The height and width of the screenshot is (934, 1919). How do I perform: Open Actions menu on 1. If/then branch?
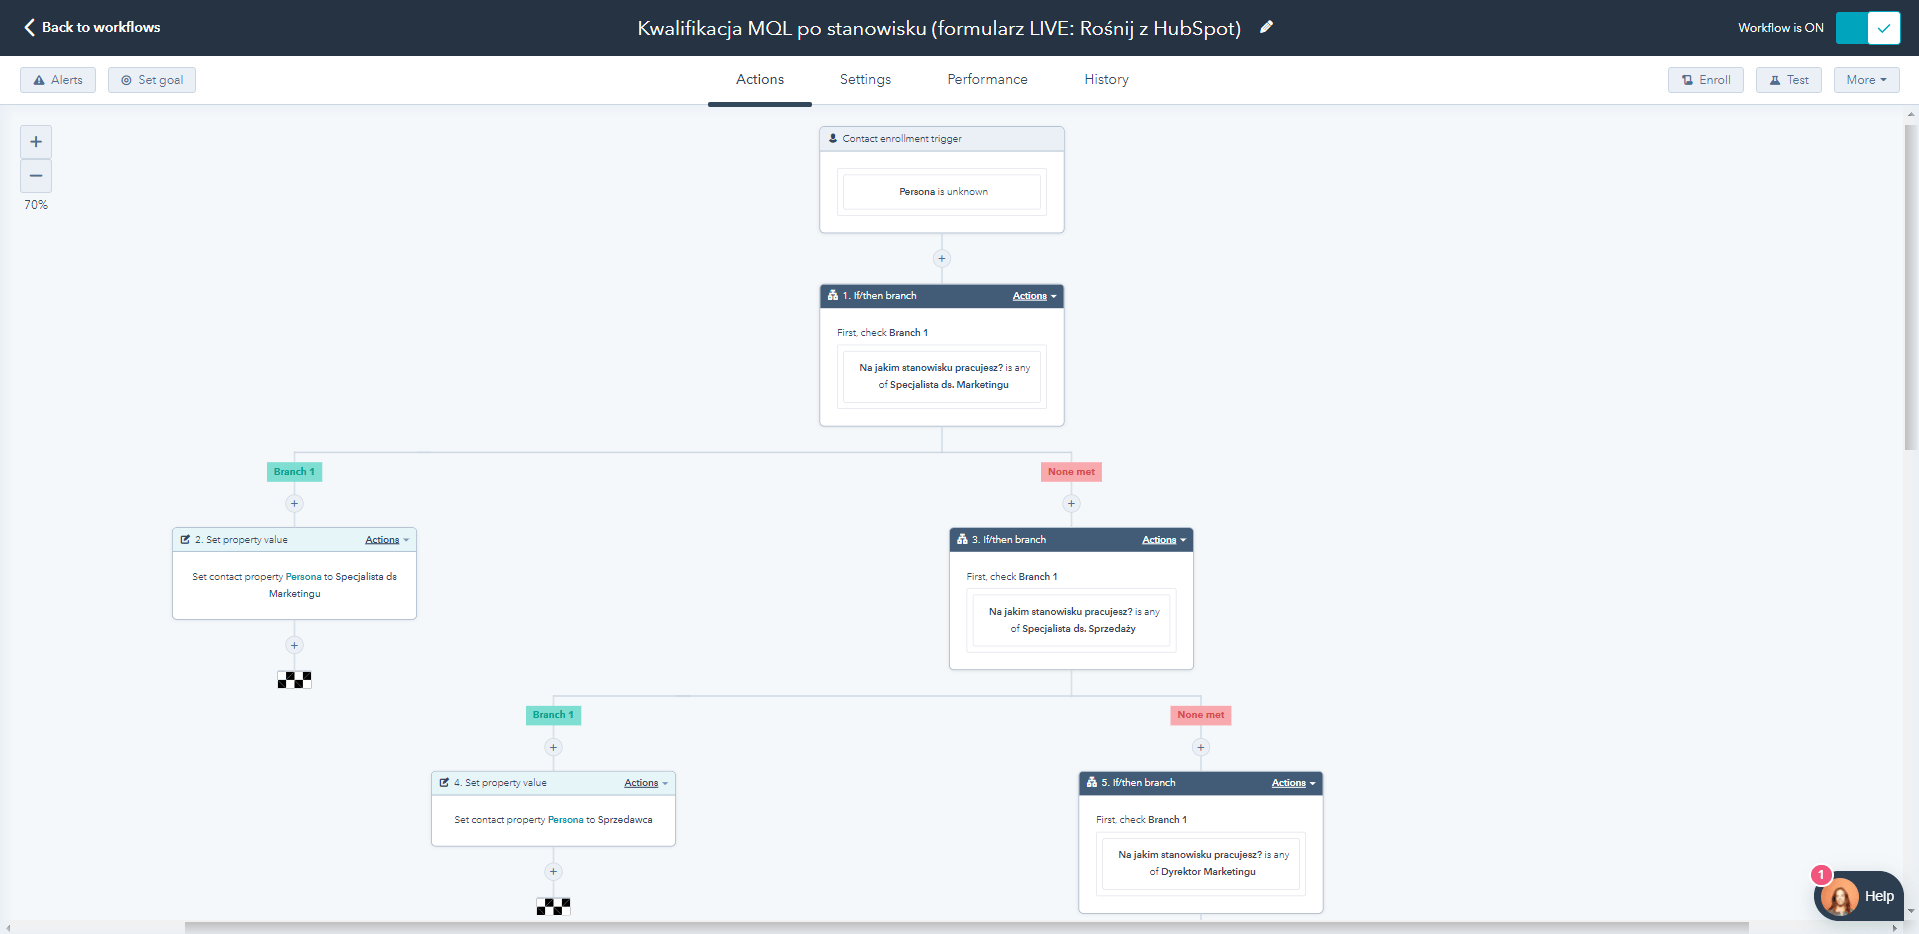pyautogui.click(x=1034, y=296)
